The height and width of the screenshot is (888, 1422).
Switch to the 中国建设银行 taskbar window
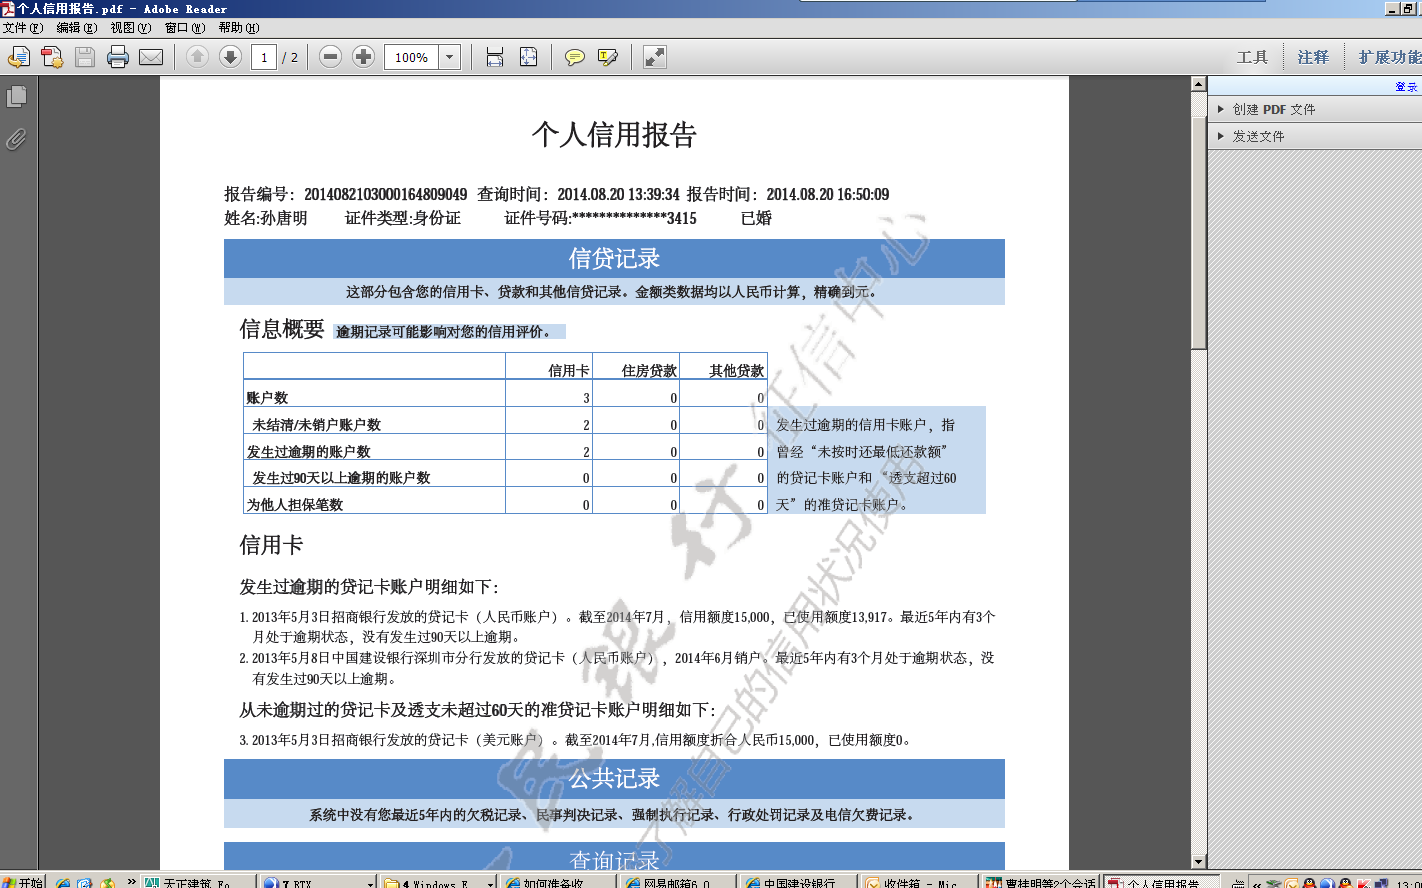798,883
